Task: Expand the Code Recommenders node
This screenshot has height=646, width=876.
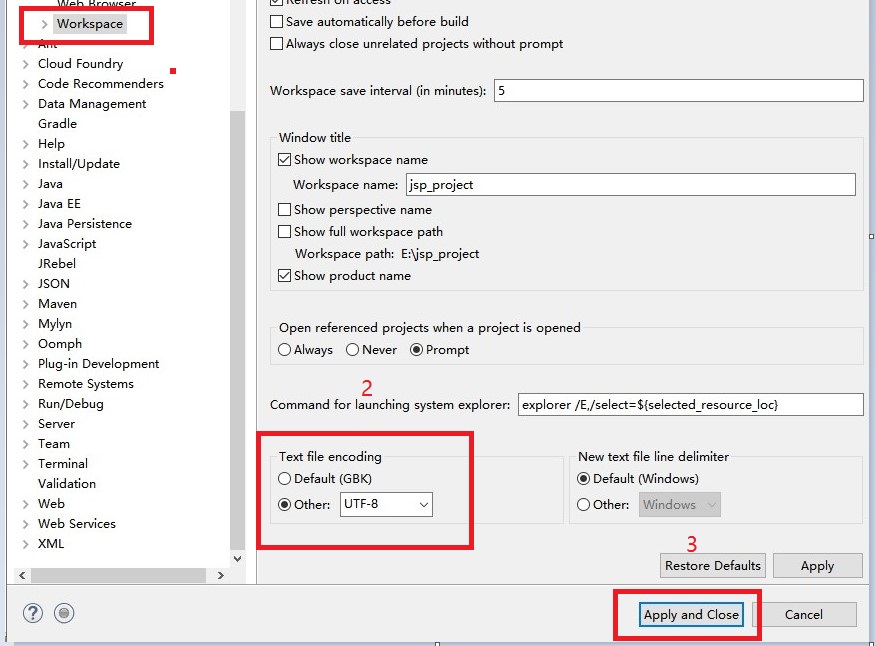Action: click(x=26, y=84)
